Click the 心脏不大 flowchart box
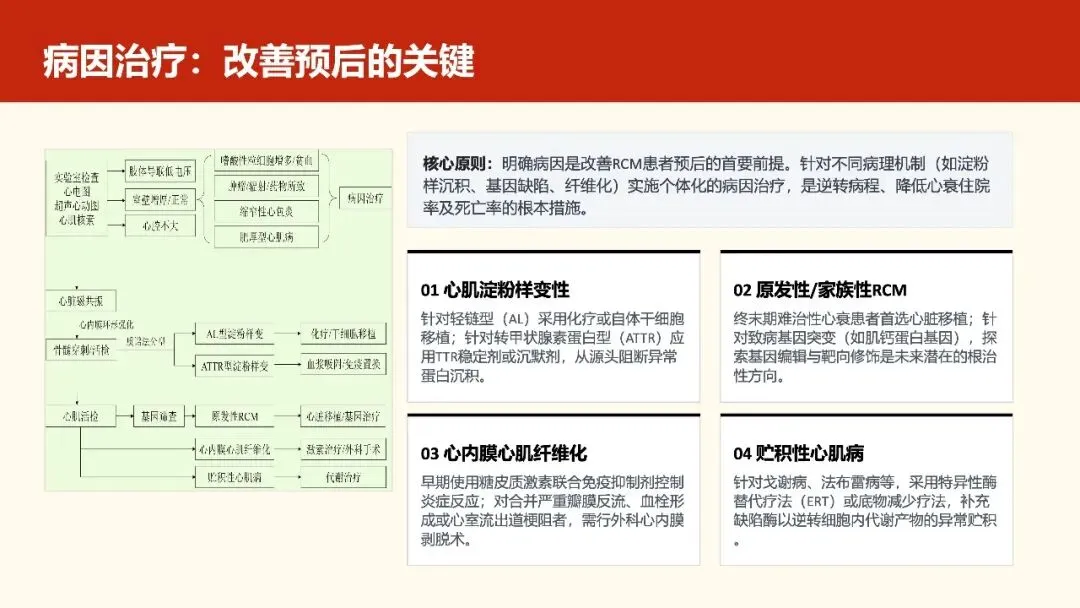This screenshot has width=1080, height=608. pos(160,225)
